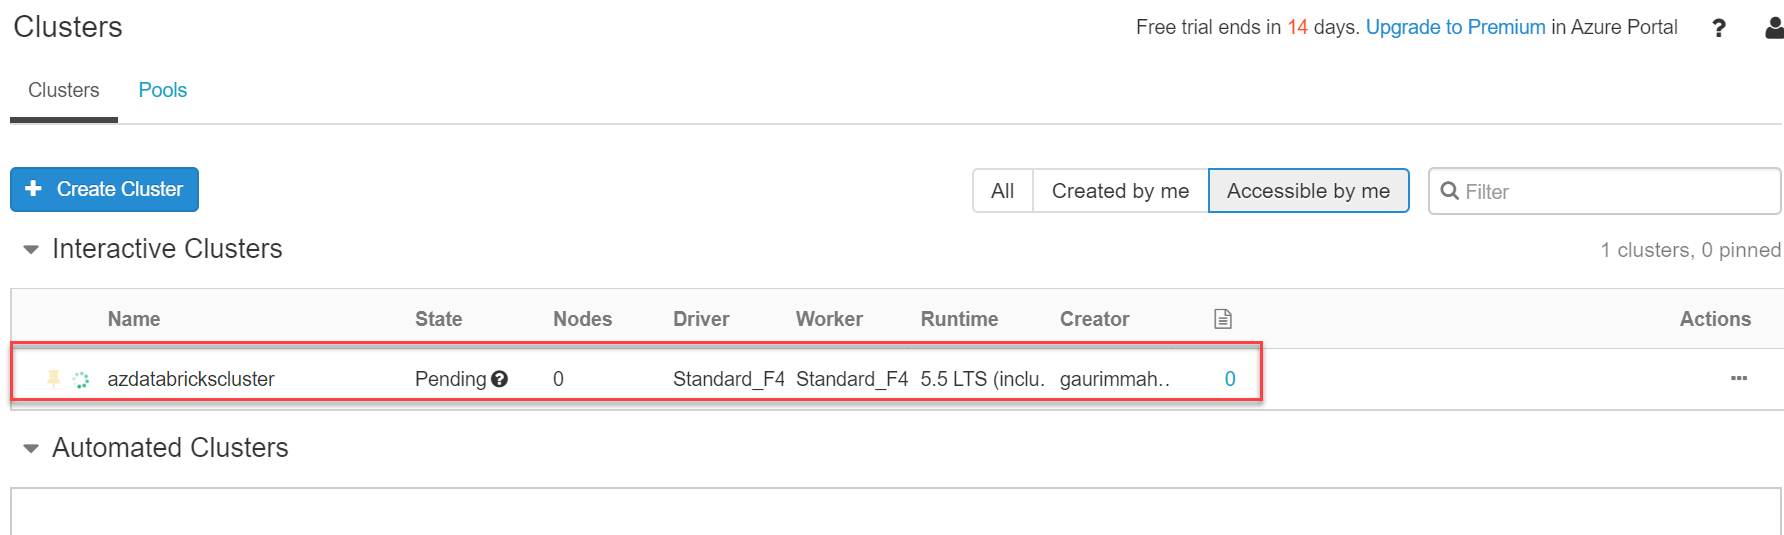Image resolution: width=1784 pixels, height=535 pixels.
Task: Click the attached notebooks count 0 link
Action: point(1230,379)
